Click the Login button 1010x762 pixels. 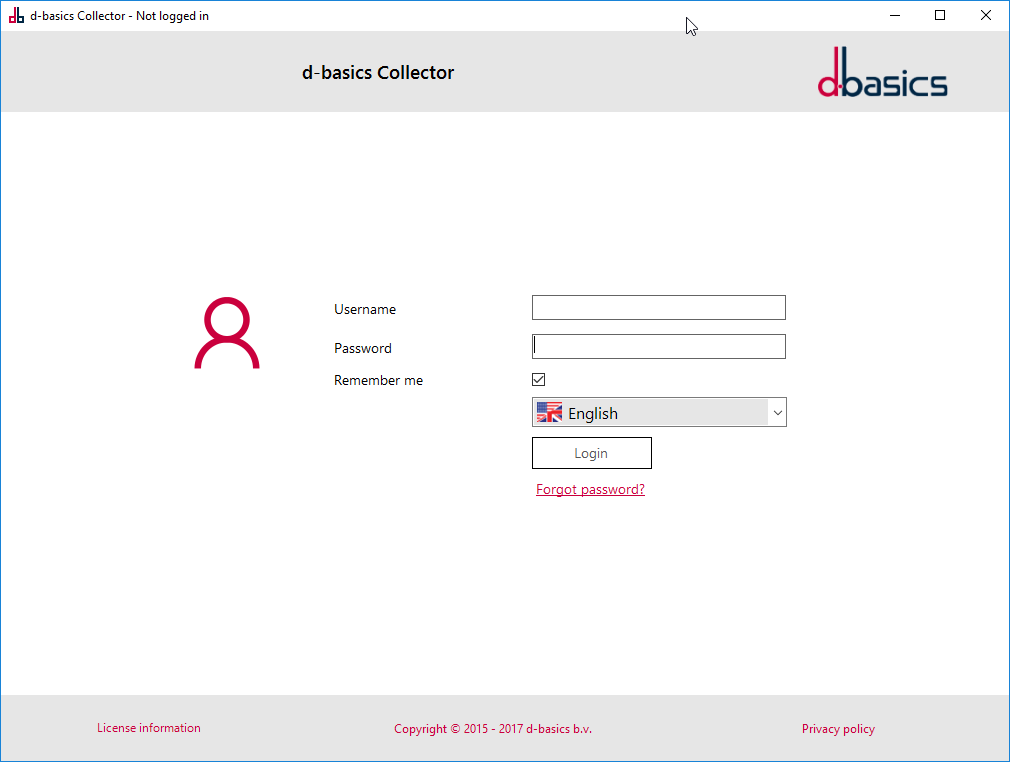tap(591, 453)
